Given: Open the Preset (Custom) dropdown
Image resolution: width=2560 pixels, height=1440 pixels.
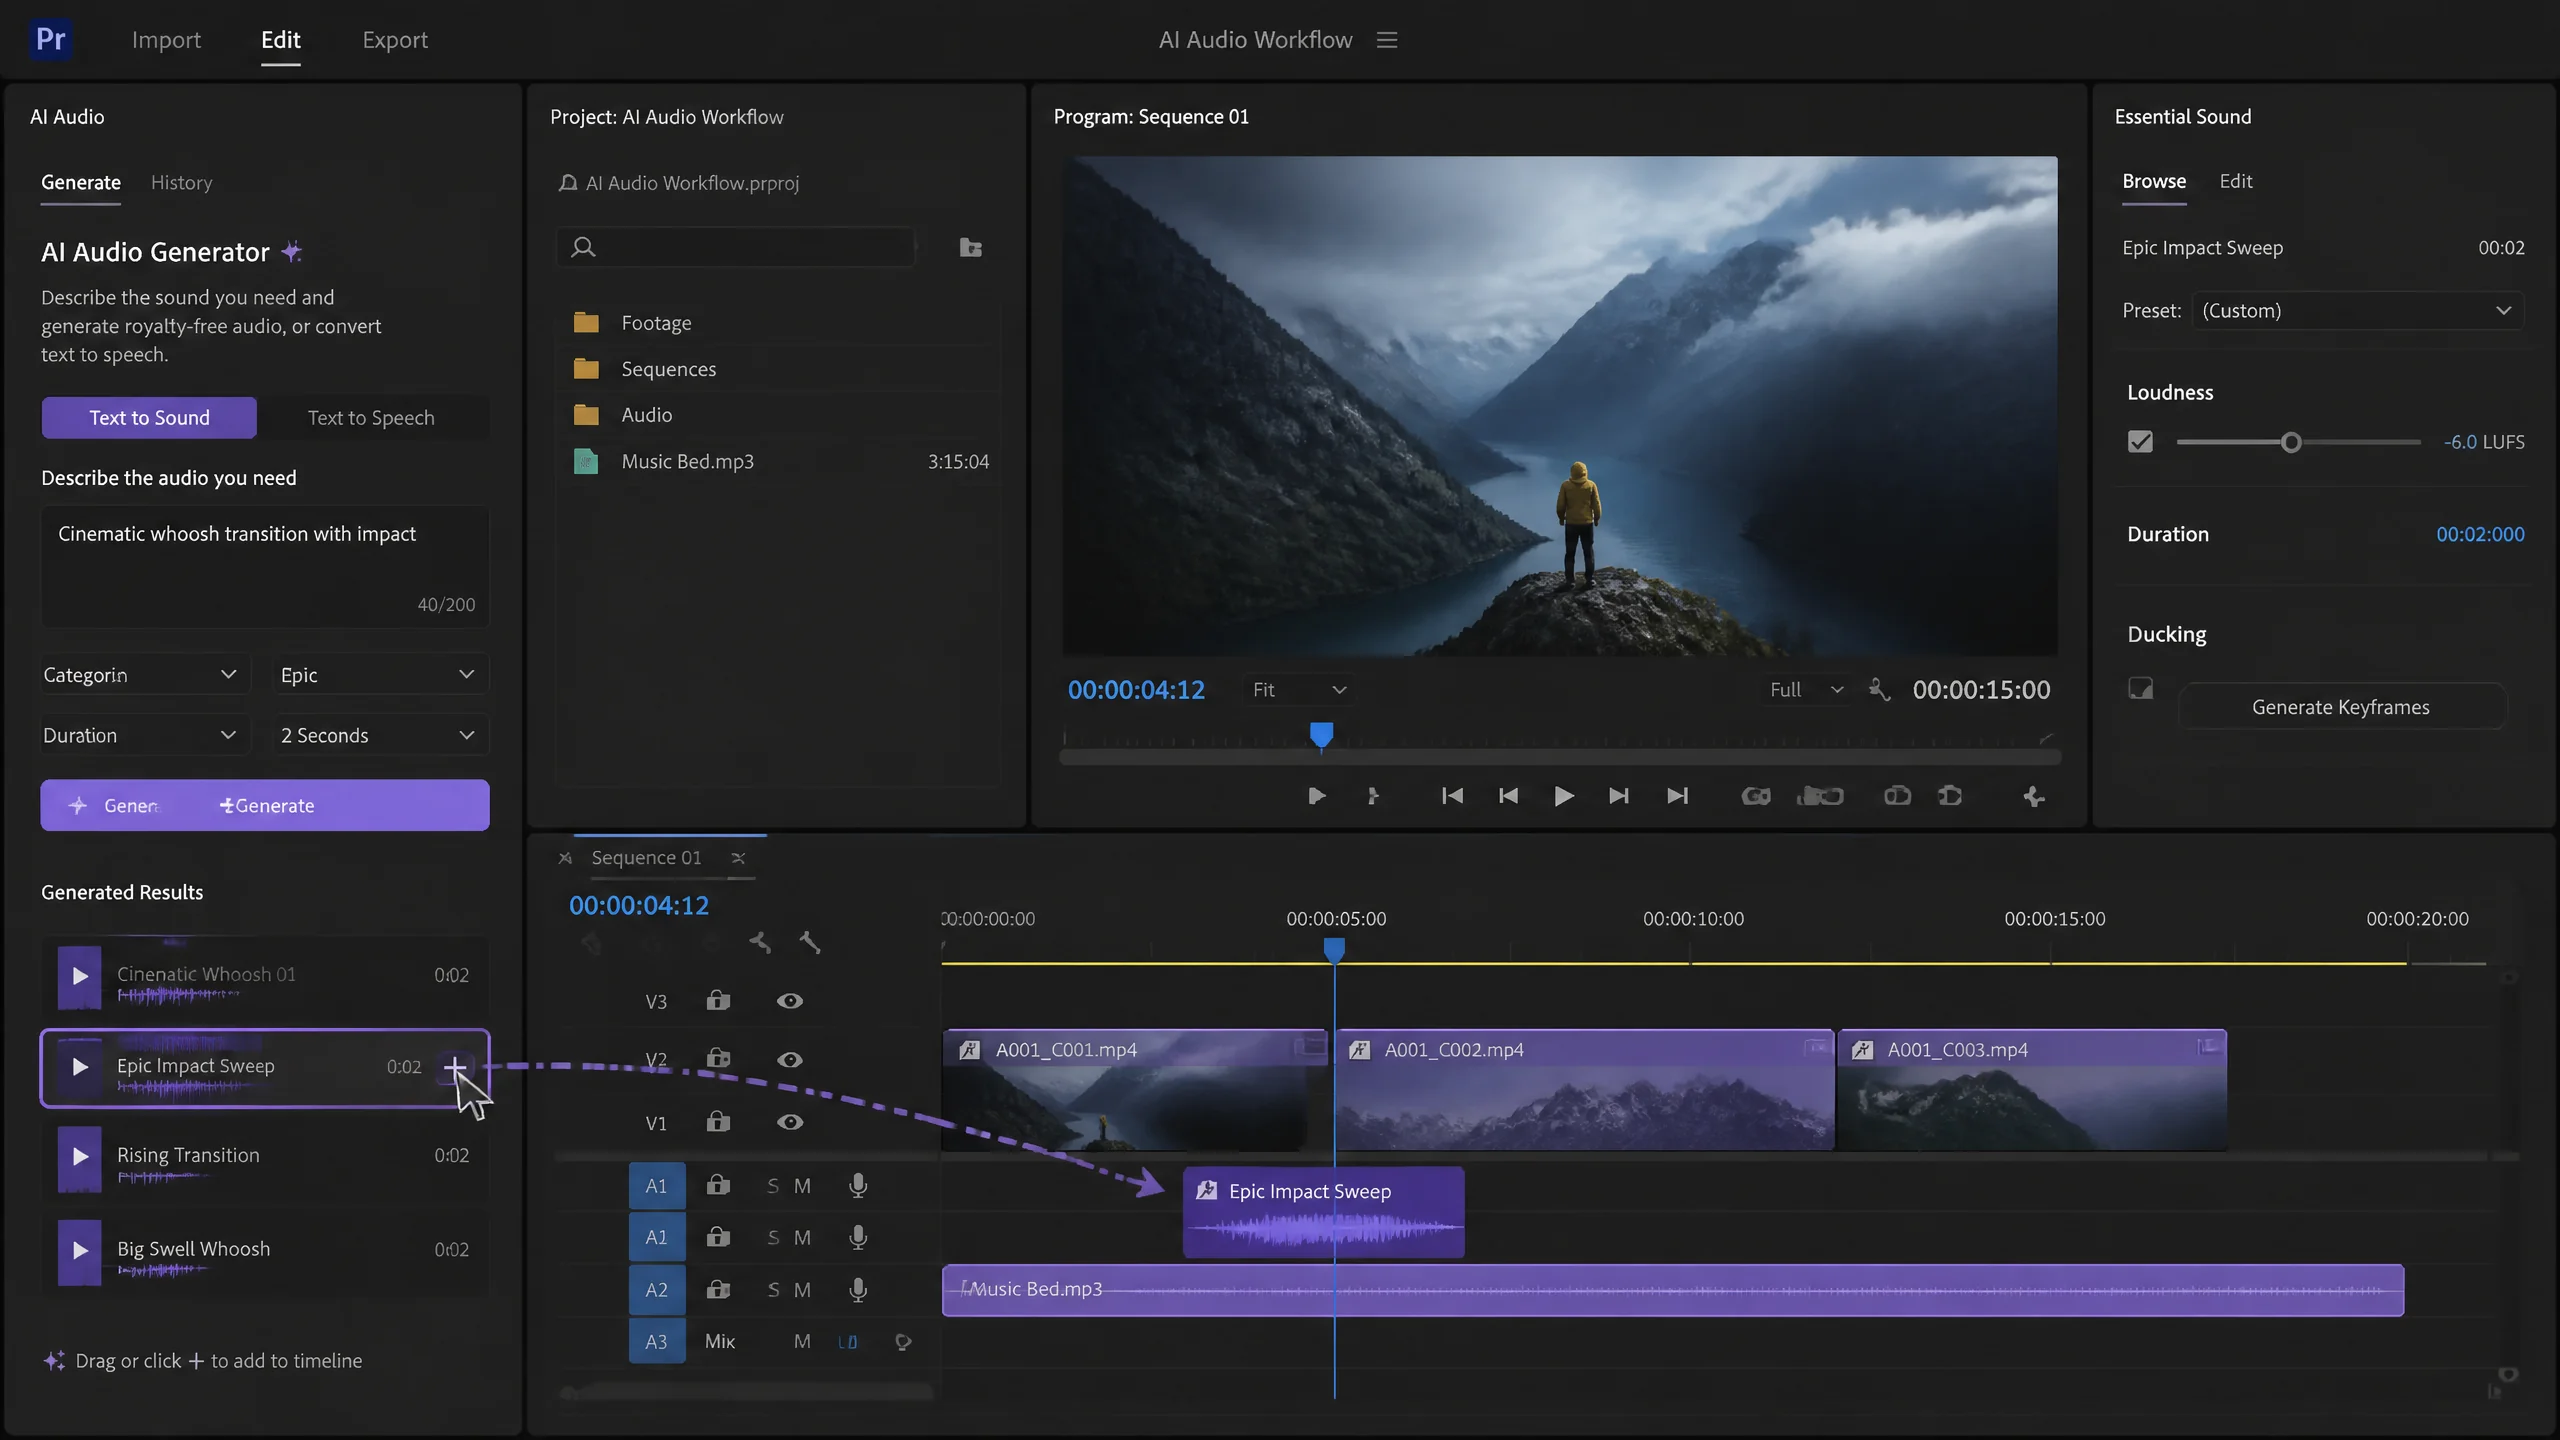Looking at the screenshot, I should point(2357,310).
